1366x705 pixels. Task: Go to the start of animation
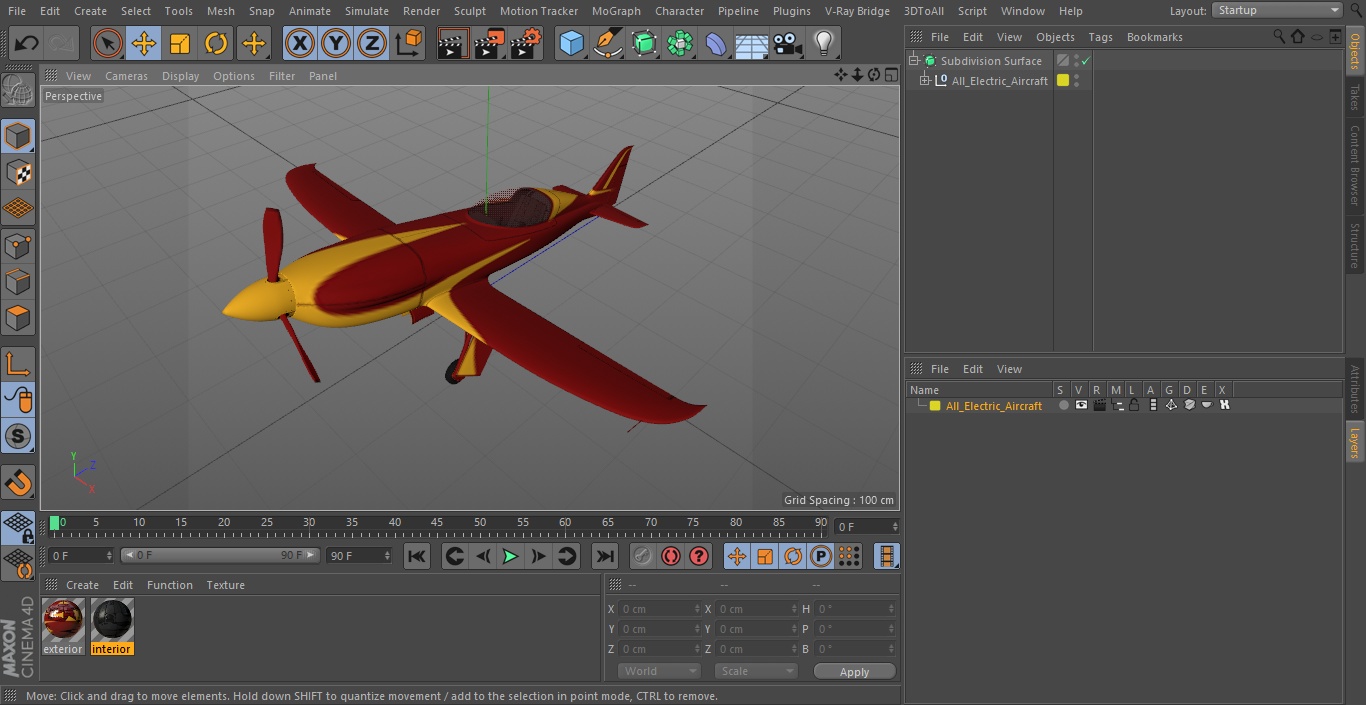(417, 556)
